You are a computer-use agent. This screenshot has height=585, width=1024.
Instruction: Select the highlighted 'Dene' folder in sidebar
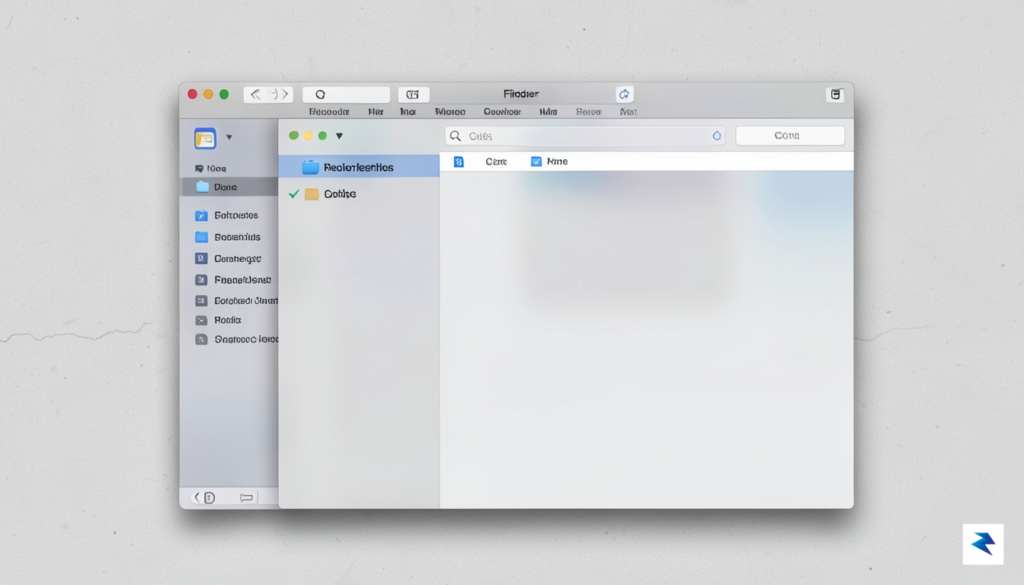point(229,187)
